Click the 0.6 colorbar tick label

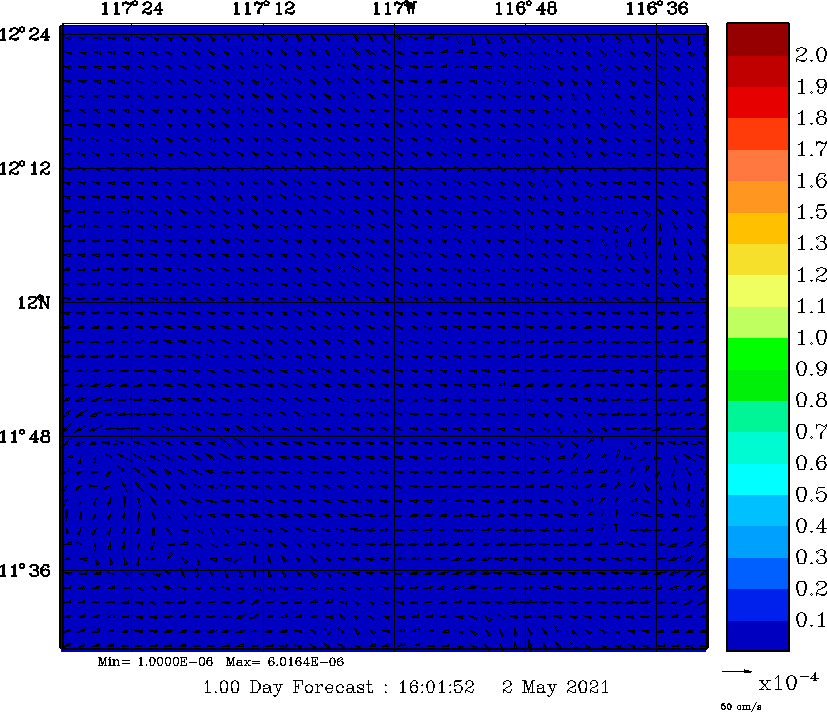(x=811, y=463)
